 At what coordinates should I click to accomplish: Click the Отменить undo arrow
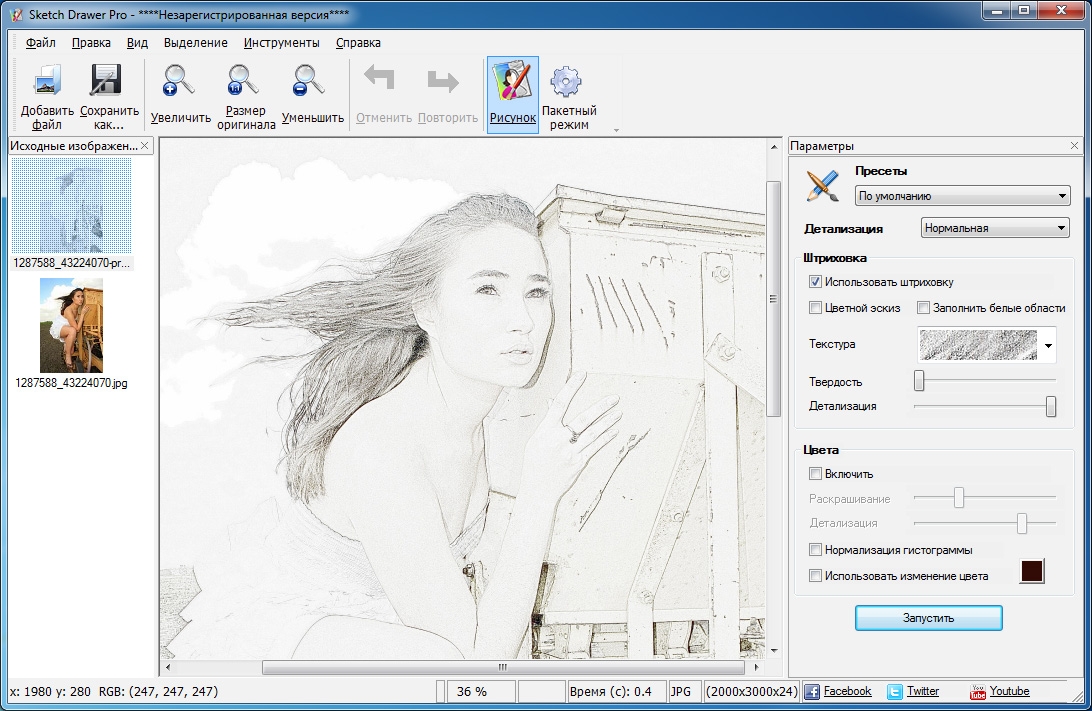tap(380, 78)
